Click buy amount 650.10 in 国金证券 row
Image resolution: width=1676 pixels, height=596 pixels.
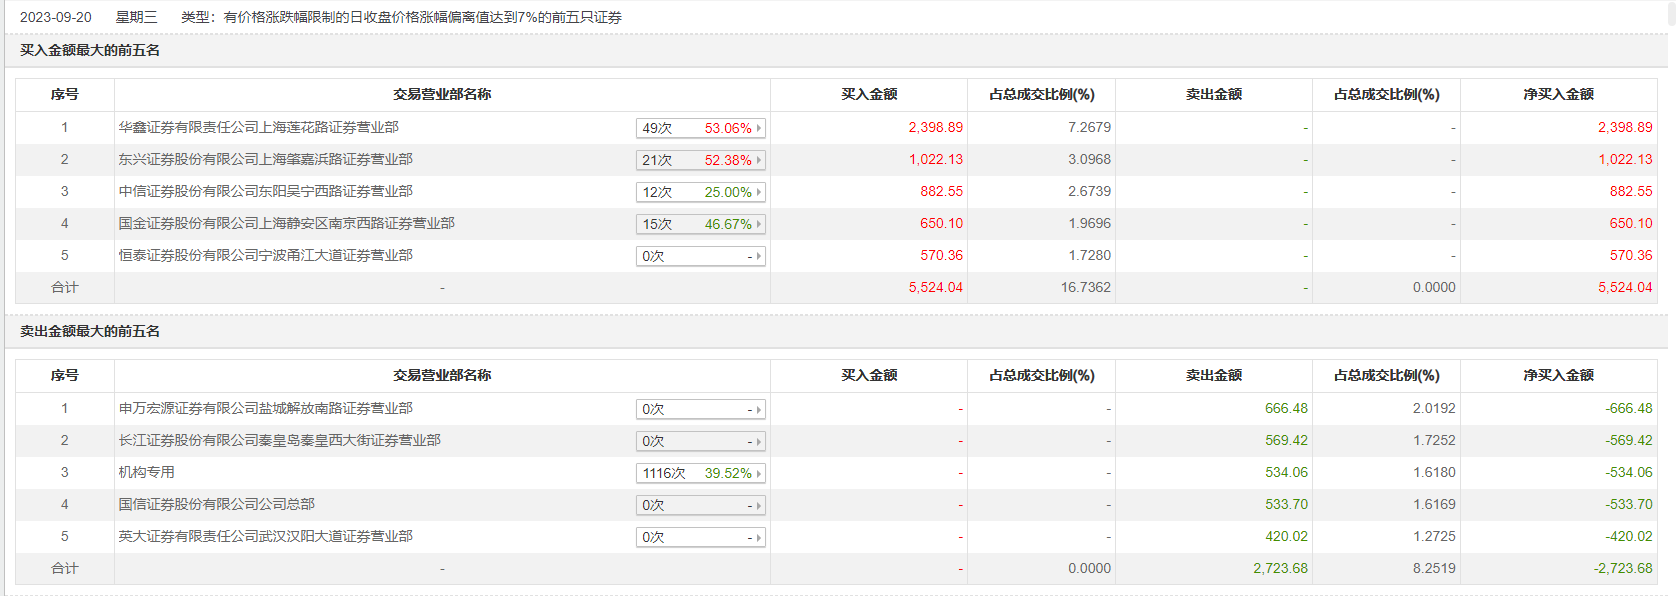pos(941,223)
